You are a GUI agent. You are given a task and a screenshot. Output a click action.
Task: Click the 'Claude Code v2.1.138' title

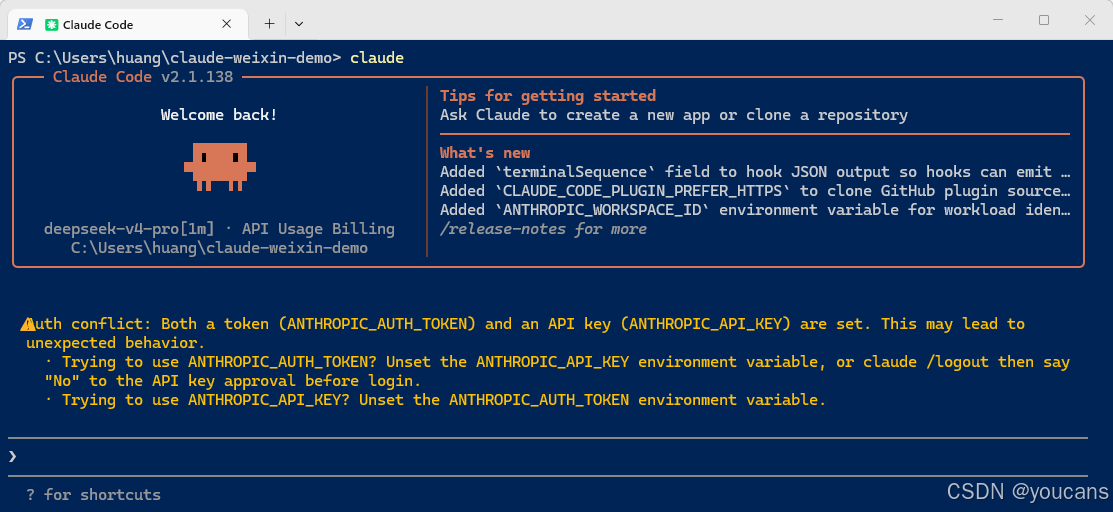coord(143,77)
